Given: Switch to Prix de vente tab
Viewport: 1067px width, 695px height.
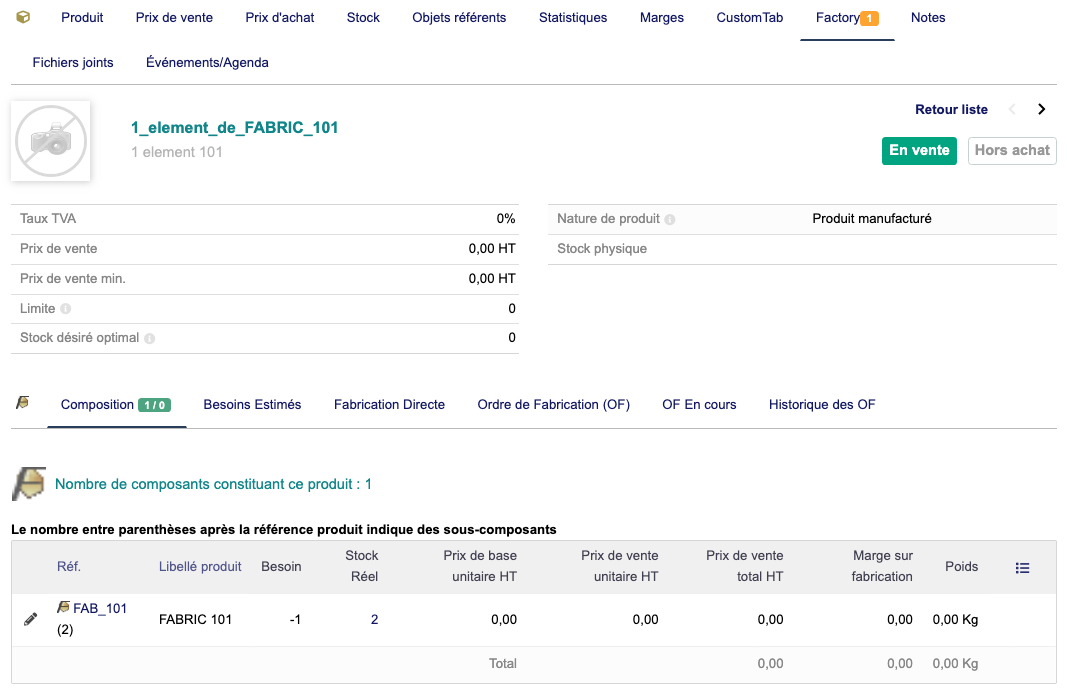Looking at the screenshot, I should point(174,18).
